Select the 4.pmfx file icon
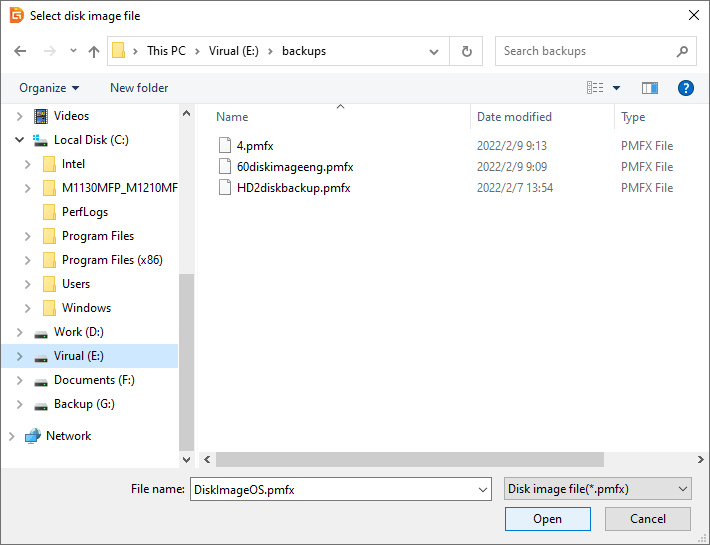The image size is (710, 545). (x=225, y=145)
